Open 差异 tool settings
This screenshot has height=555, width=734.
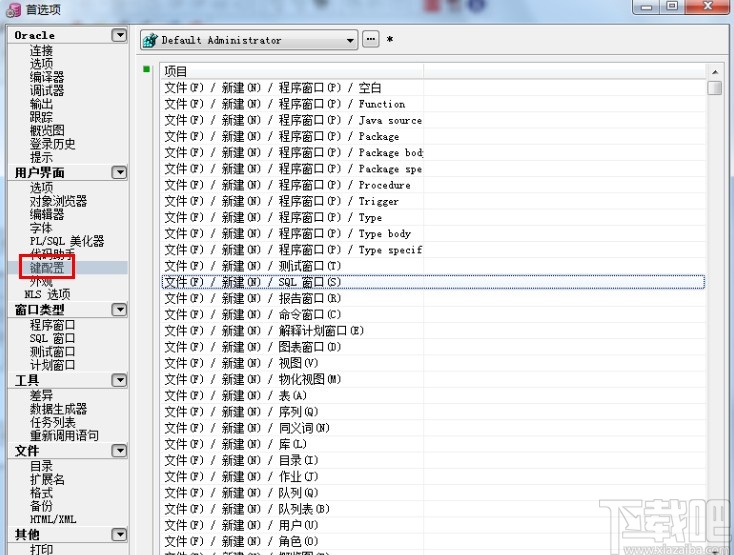pos(41,395)
